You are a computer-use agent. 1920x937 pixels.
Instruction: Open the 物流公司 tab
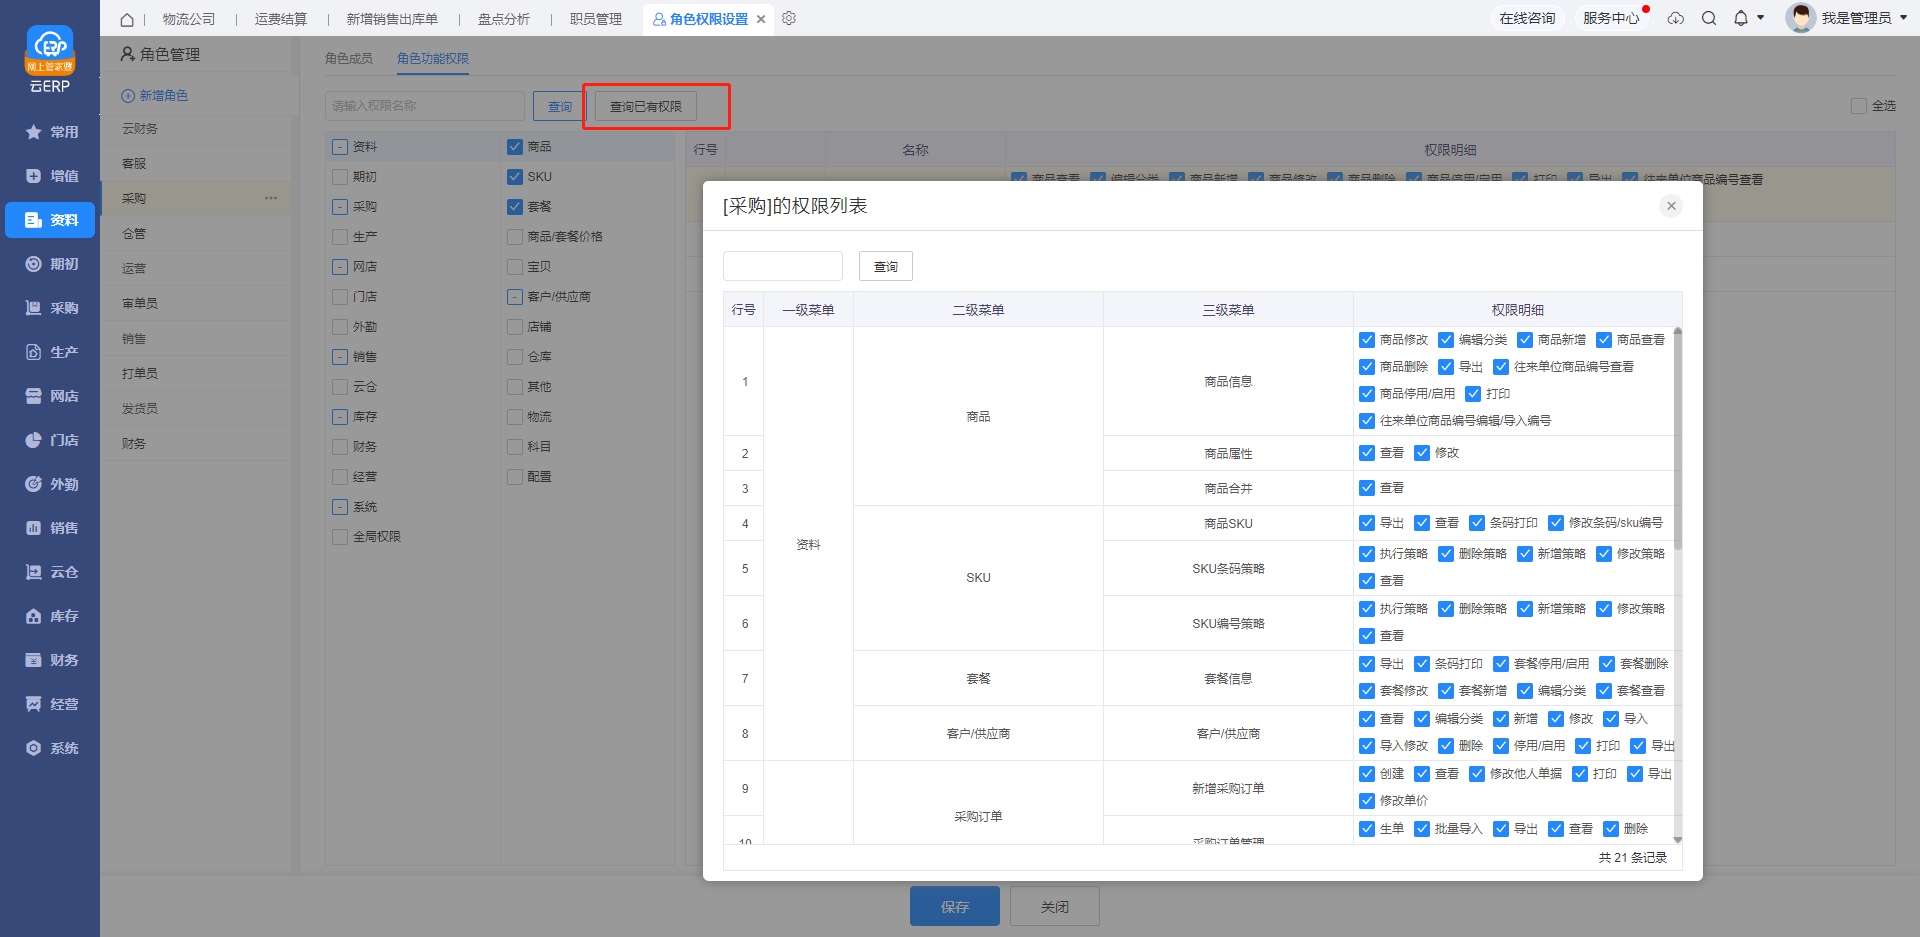click(x=189, y=19)
